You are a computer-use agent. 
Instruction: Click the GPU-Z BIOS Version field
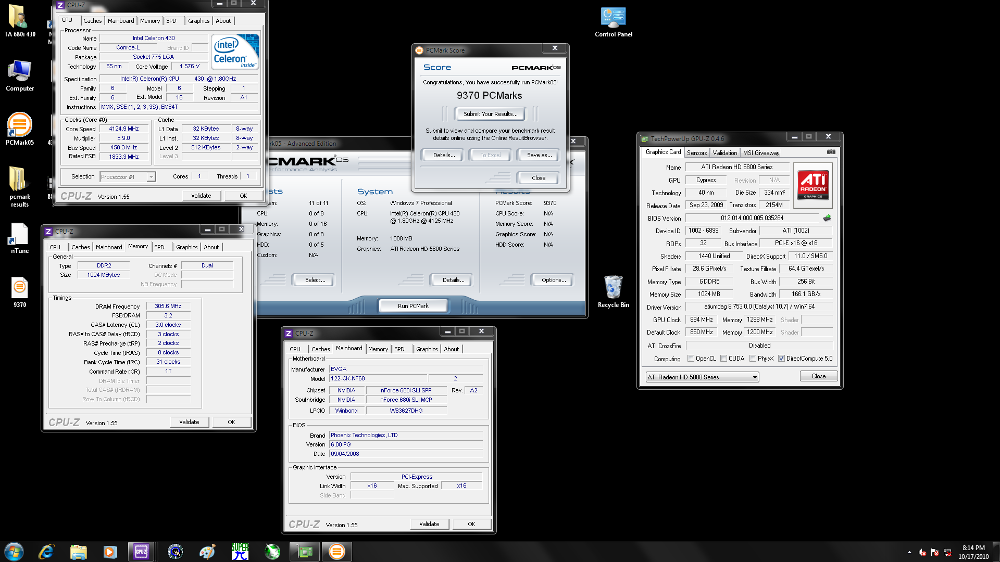(752, 218)
